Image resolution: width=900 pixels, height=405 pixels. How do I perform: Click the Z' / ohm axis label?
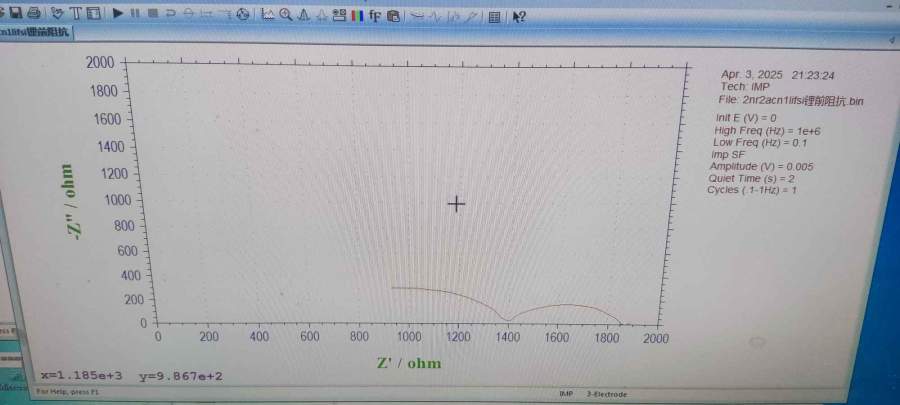point(408,360)
